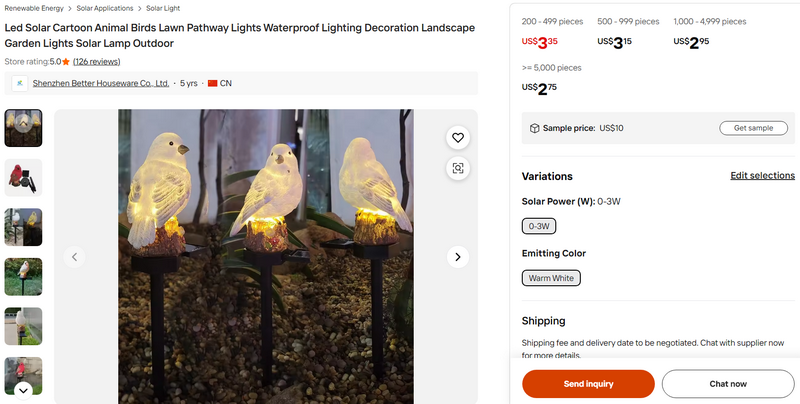The image size is (800, 404).
Task: Click the image search scan icon
Action: pyautogui.click(x=458, y=168)
